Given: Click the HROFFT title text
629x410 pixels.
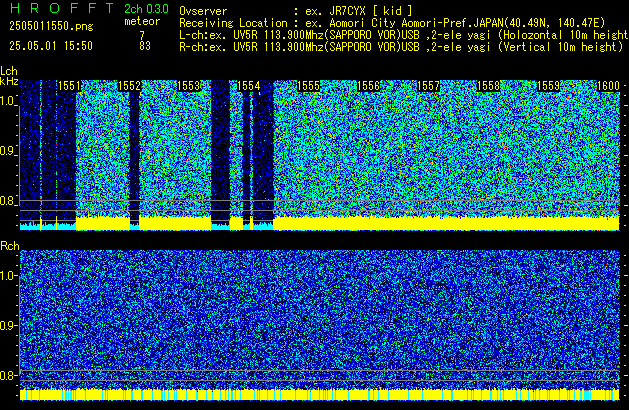Looking at the screenshot, I should tap(62, 8).
